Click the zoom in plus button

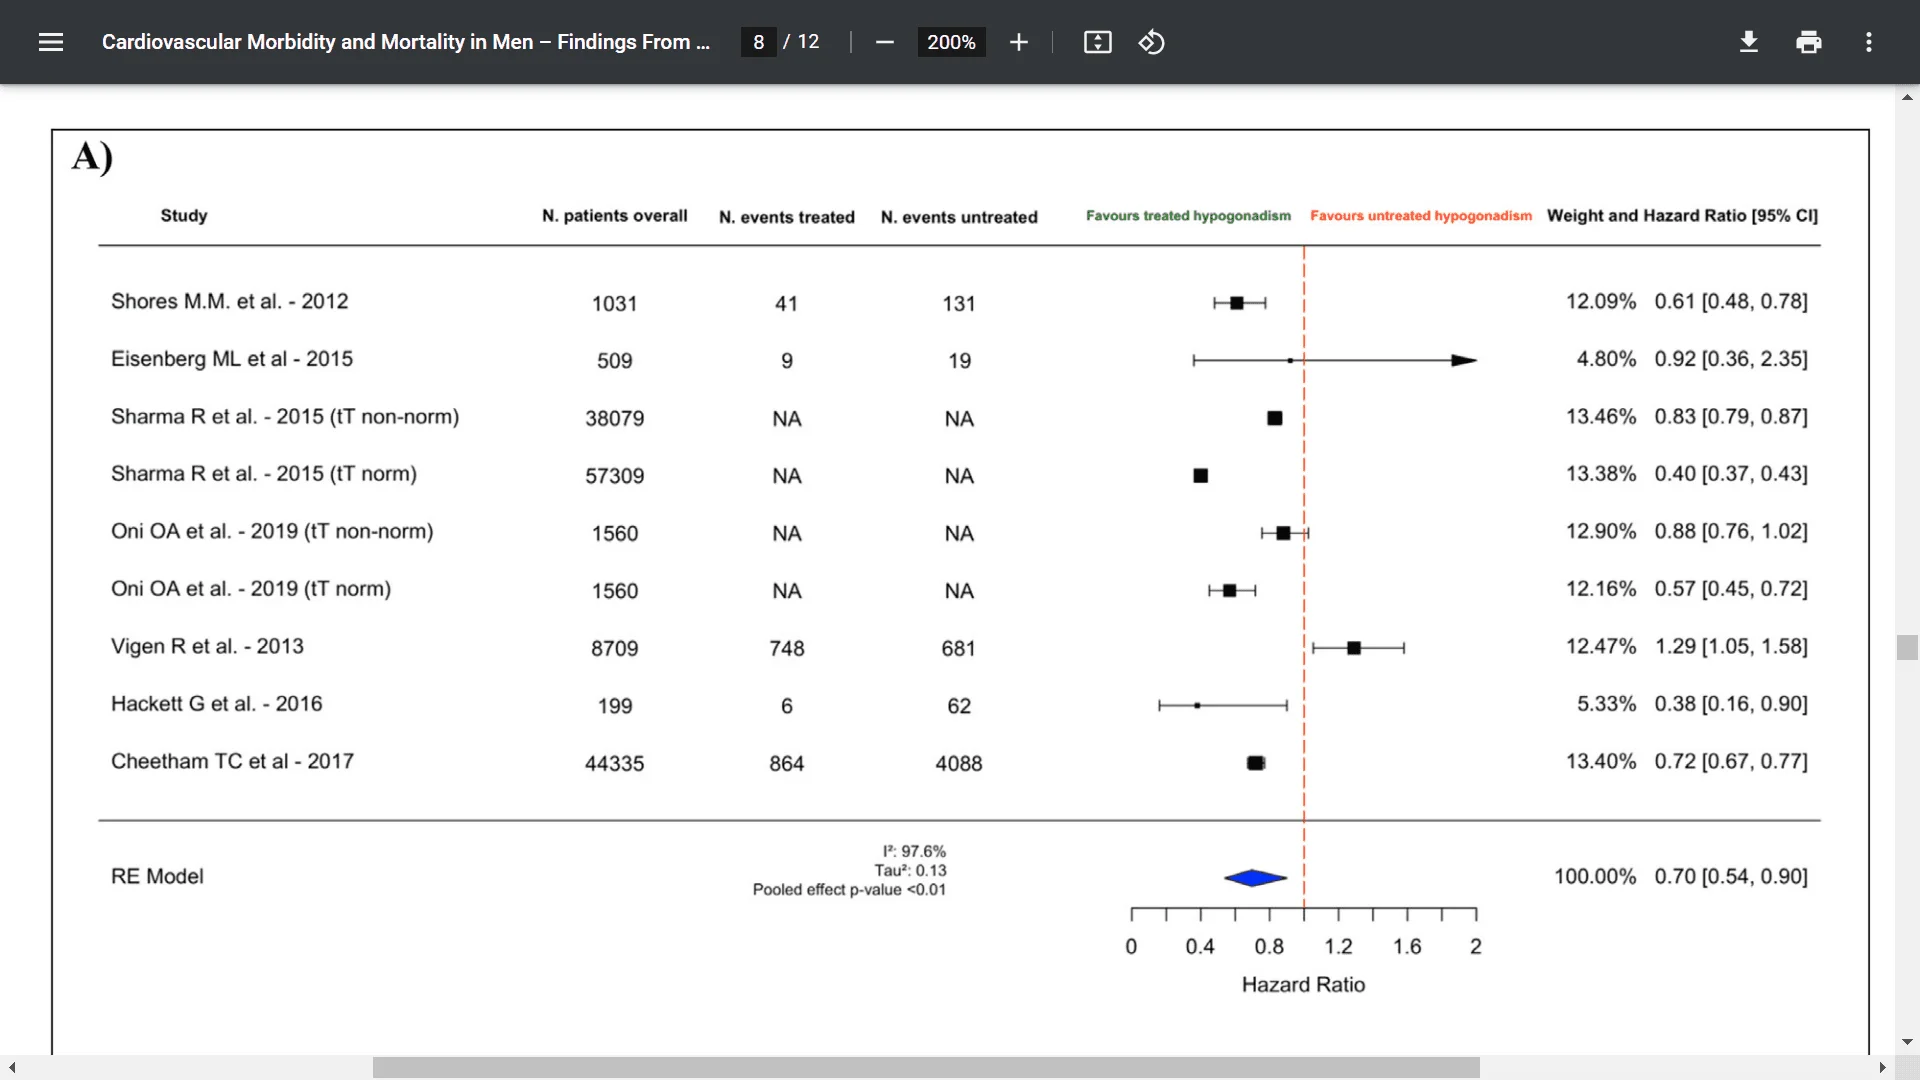tap(1018, 42)
